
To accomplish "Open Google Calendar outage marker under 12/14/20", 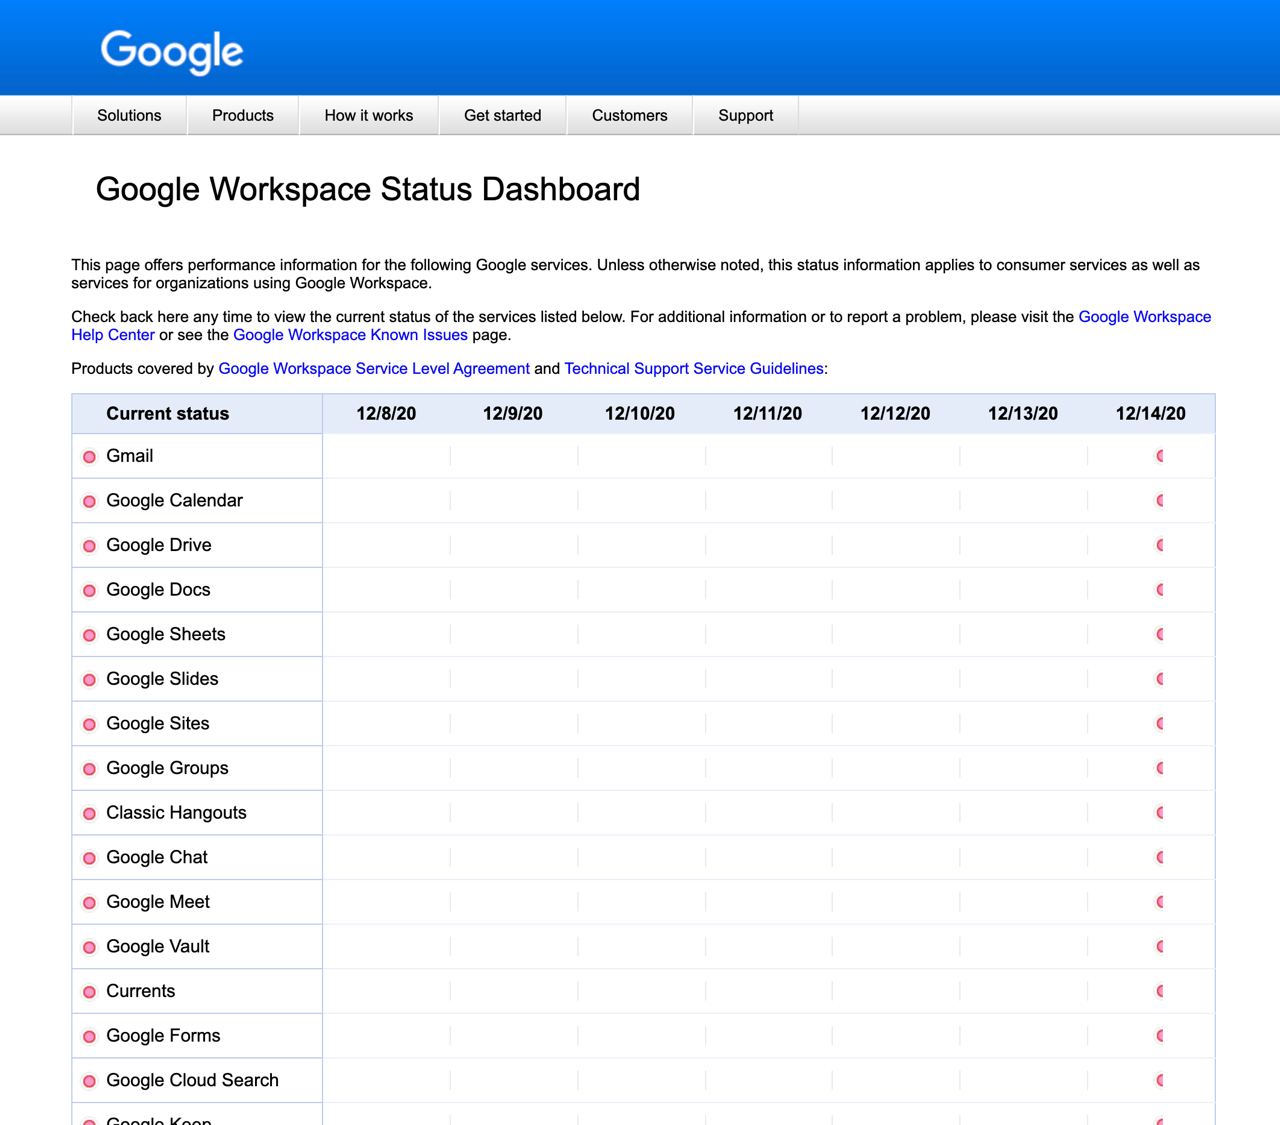I will (1160, 500).
